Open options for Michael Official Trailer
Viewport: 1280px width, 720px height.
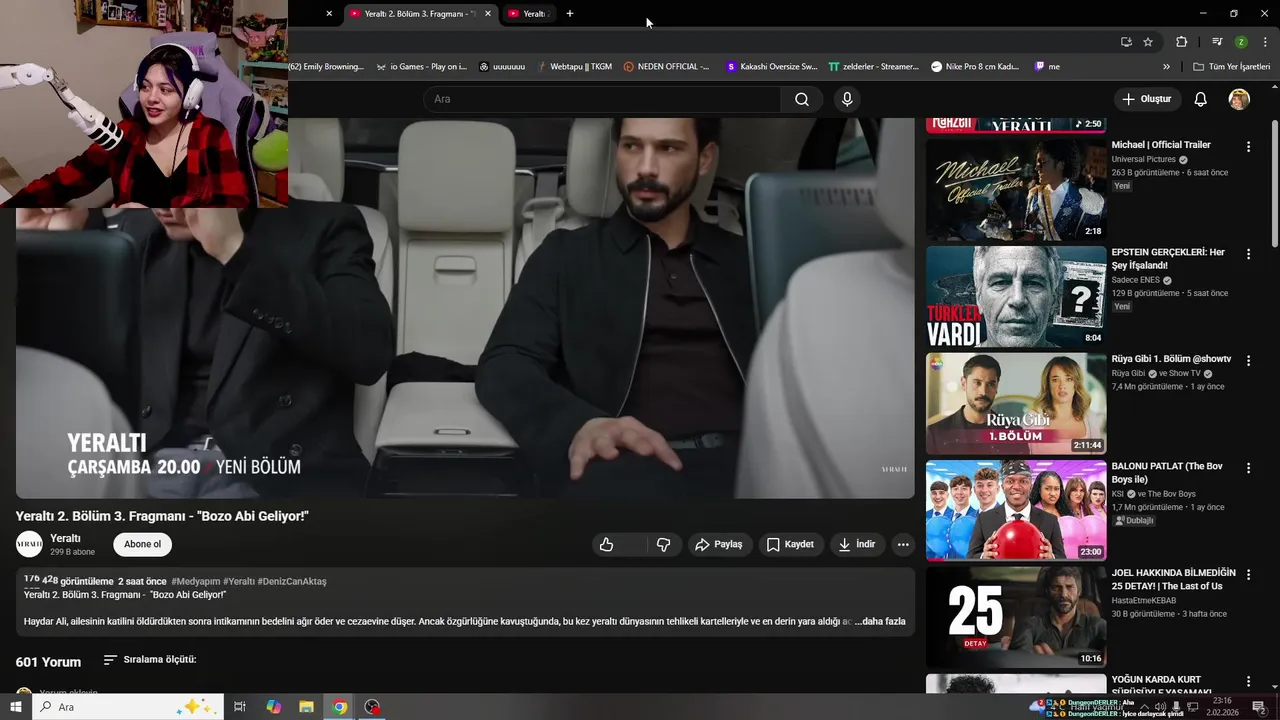click(x=1248, y=147)
